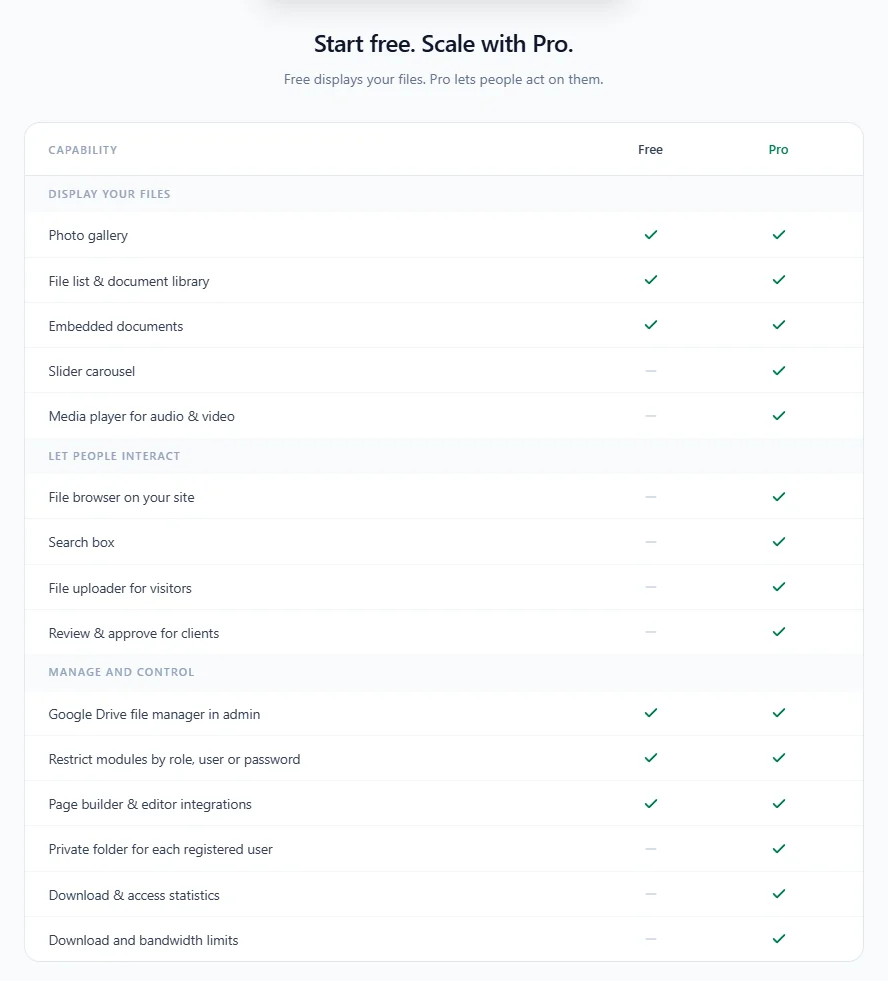Click the DISPLAY YOUR FILES section label
The height and width of the screenshot is (981, 888).
click(x=110, y=194)
